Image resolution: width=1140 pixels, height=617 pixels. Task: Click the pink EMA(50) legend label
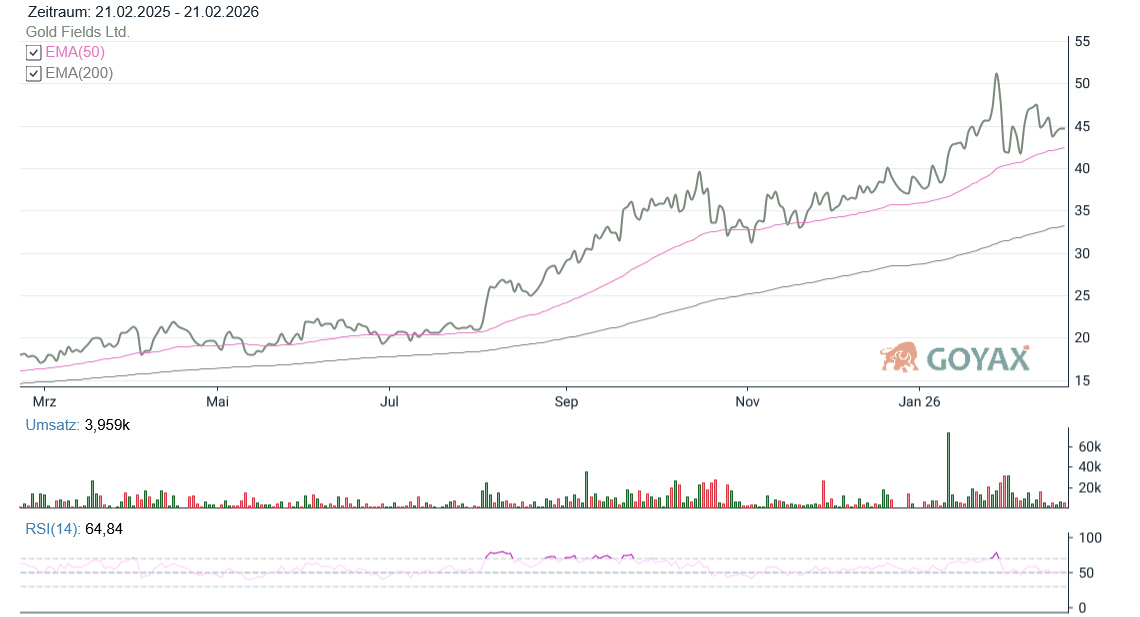(75, 52)
